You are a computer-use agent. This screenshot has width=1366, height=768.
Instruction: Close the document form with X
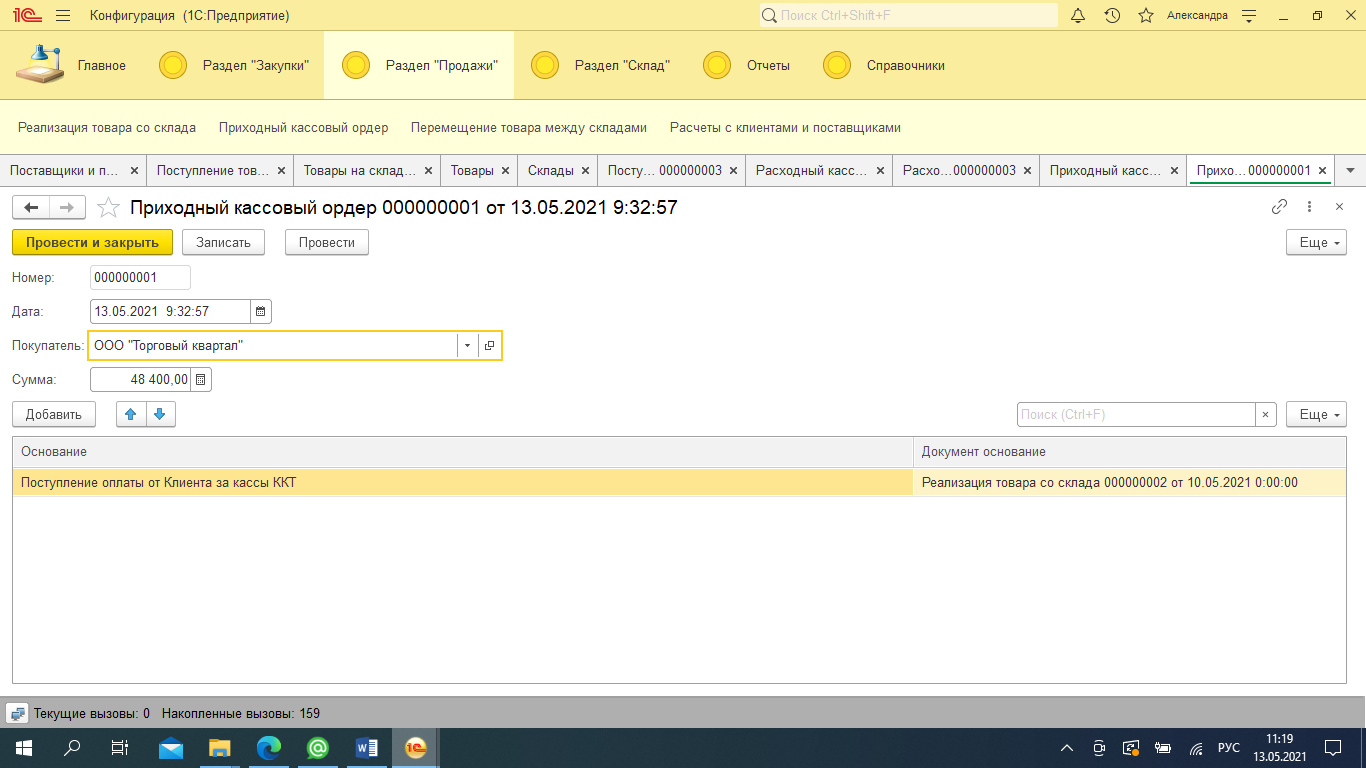pyautogui.click(x=1339, y=207)
